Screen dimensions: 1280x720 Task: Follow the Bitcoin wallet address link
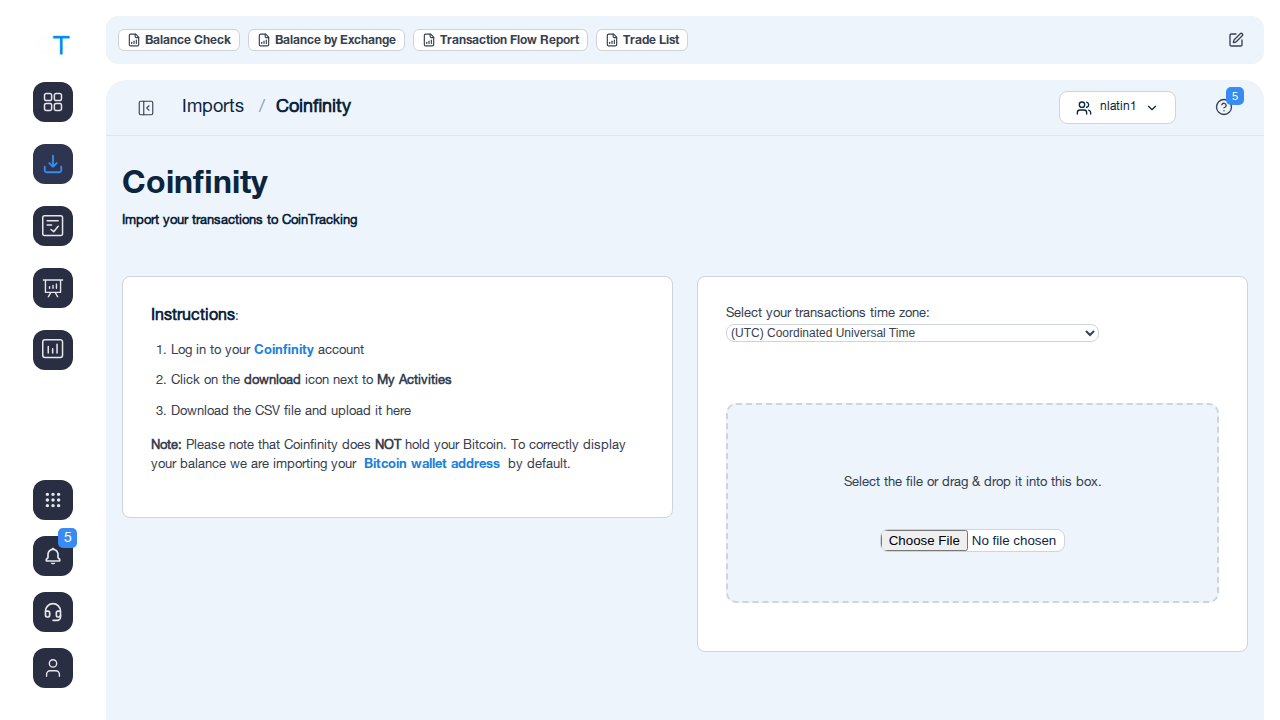coord(432,464)
